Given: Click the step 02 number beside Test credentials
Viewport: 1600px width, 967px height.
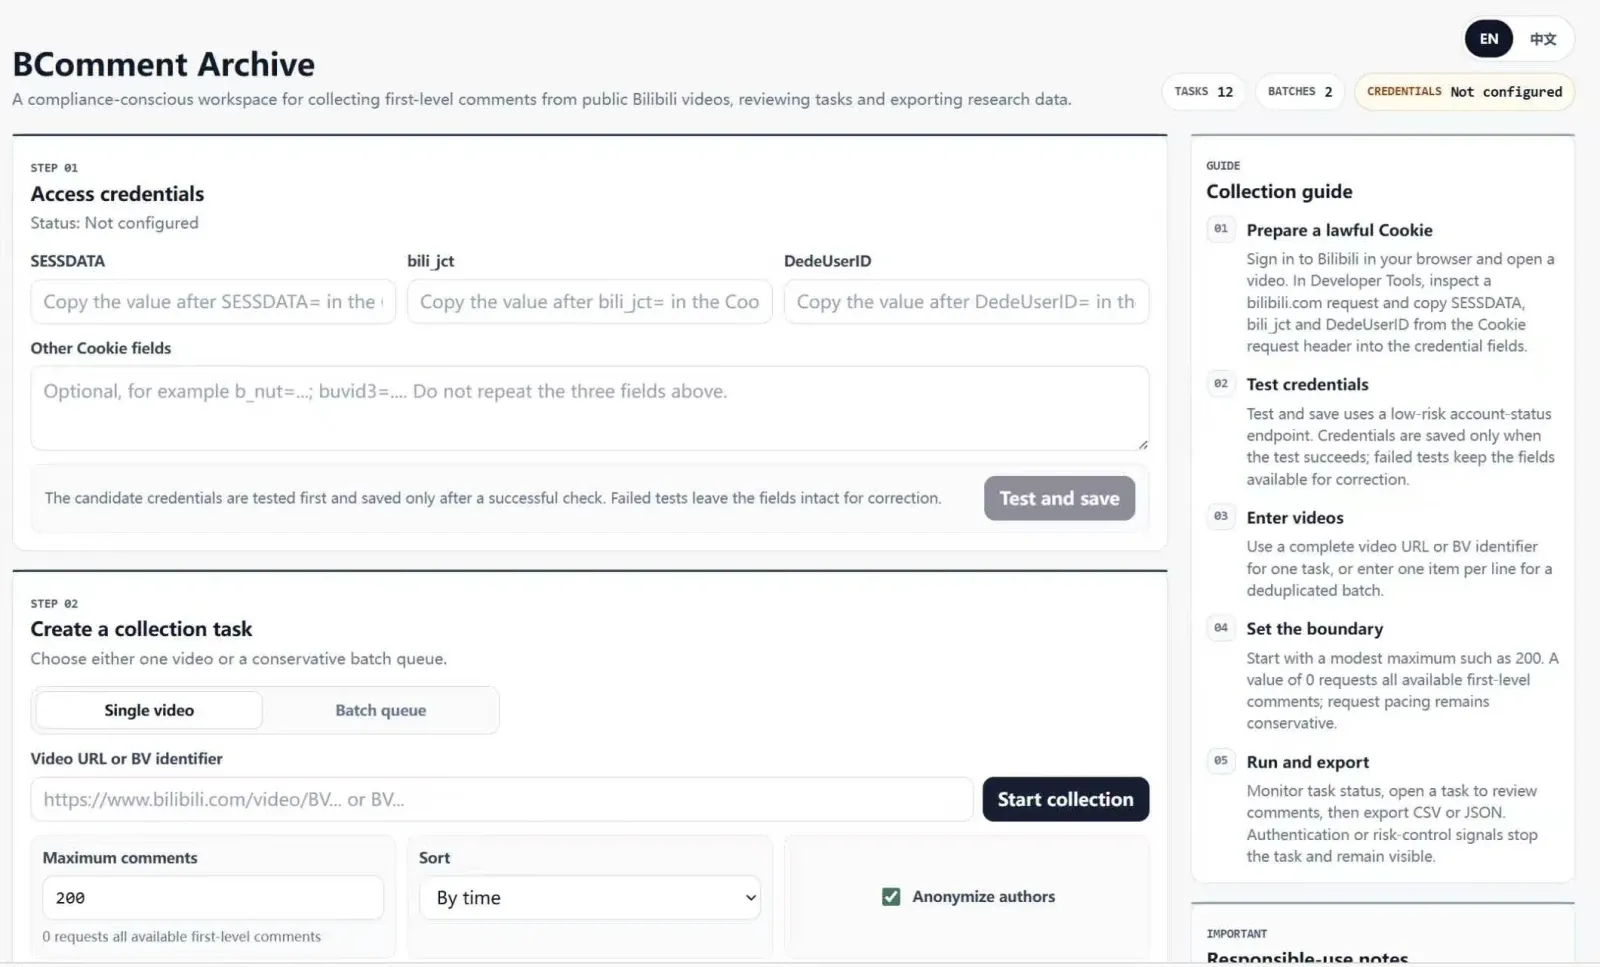Looking at the screenshot, I should pyautogui.click(x=1221, y=383).
